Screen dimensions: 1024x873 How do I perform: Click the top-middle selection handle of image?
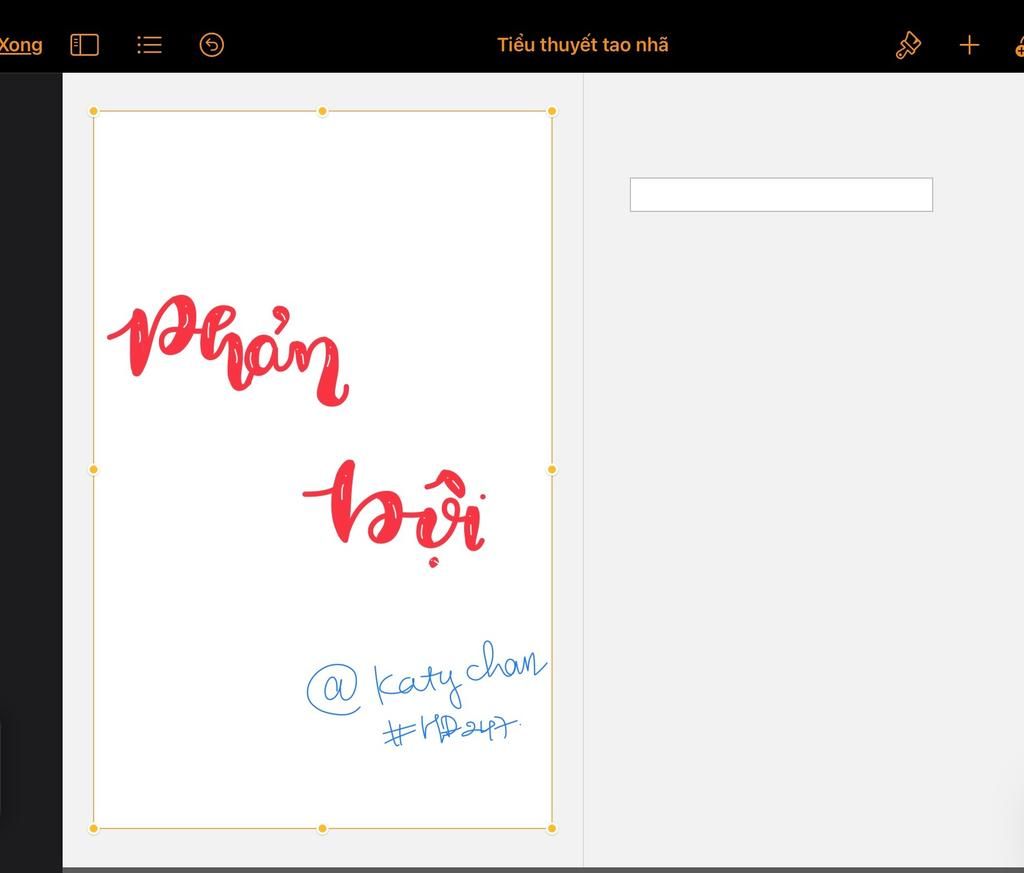point(322,111)
